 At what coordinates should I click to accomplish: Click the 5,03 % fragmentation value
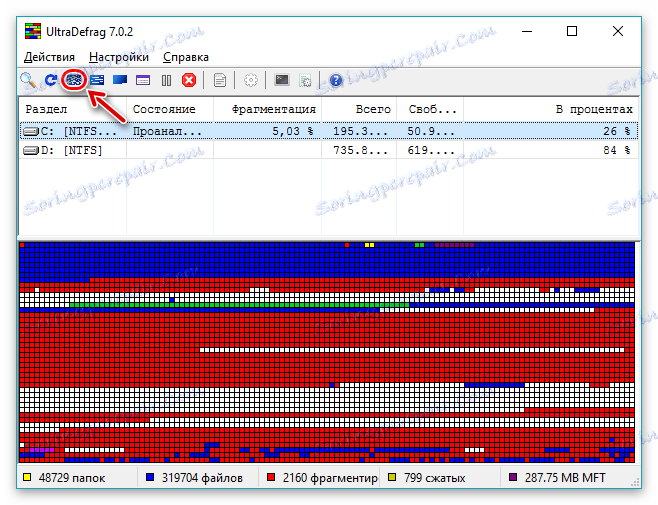point(293,131)
